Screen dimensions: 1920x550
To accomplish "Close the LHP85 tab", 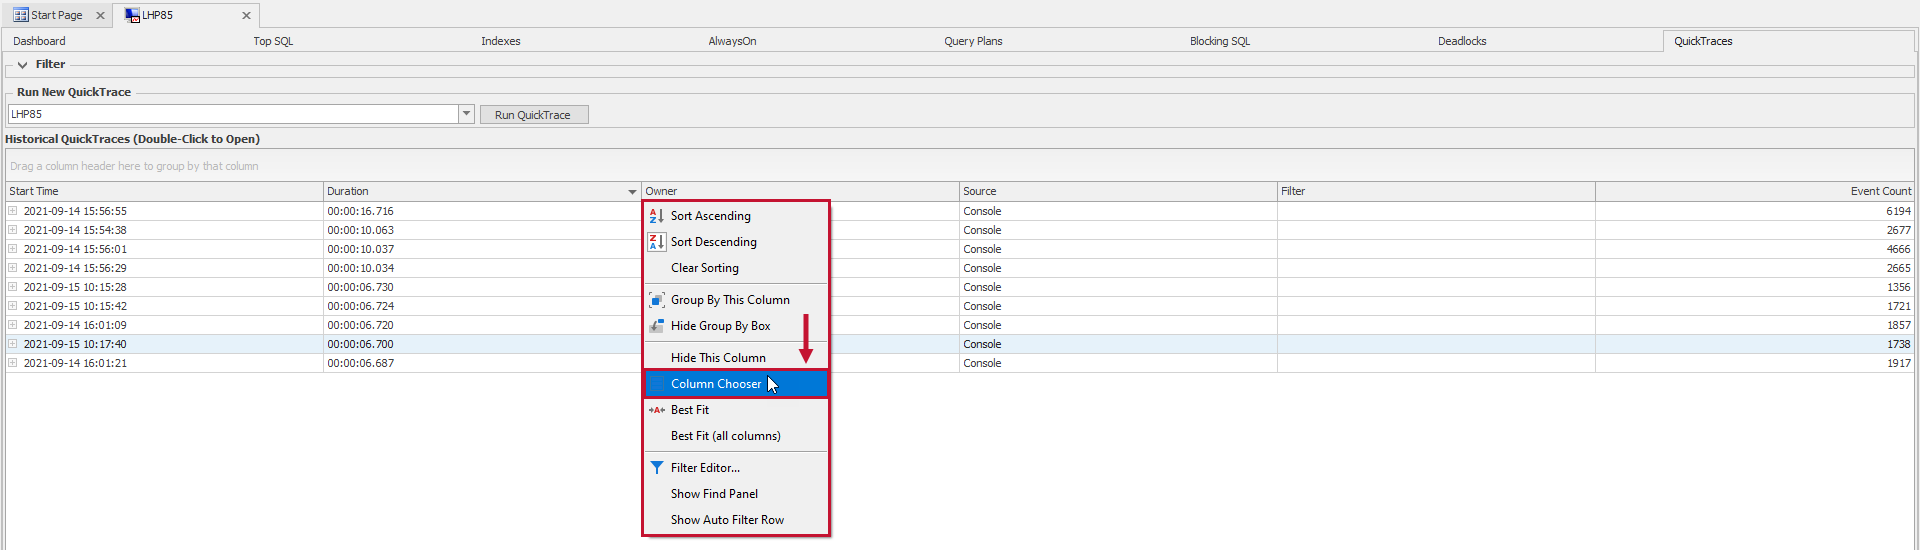I will (246, 15).
